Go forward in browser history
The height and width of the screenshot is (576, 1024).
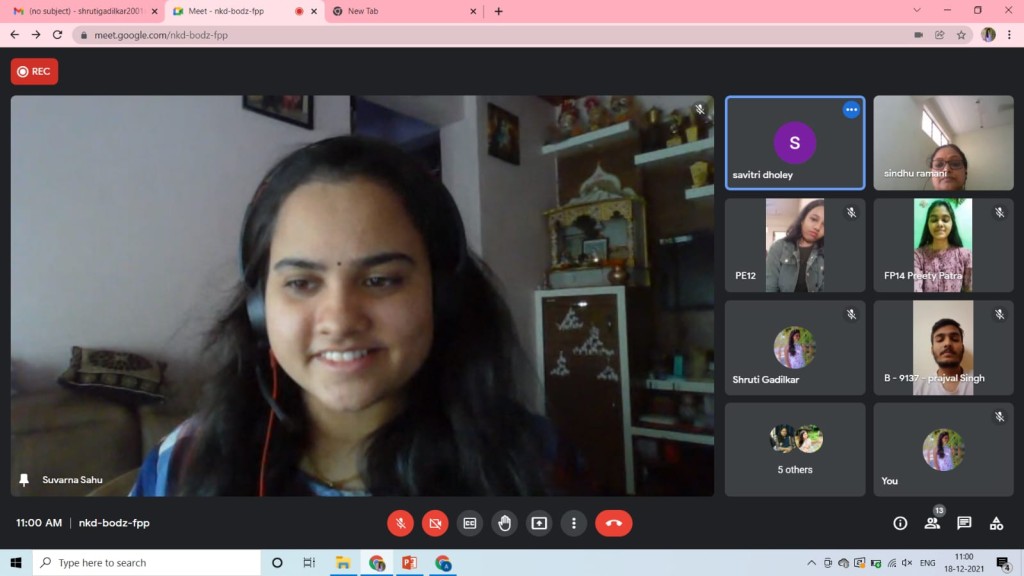36,35
